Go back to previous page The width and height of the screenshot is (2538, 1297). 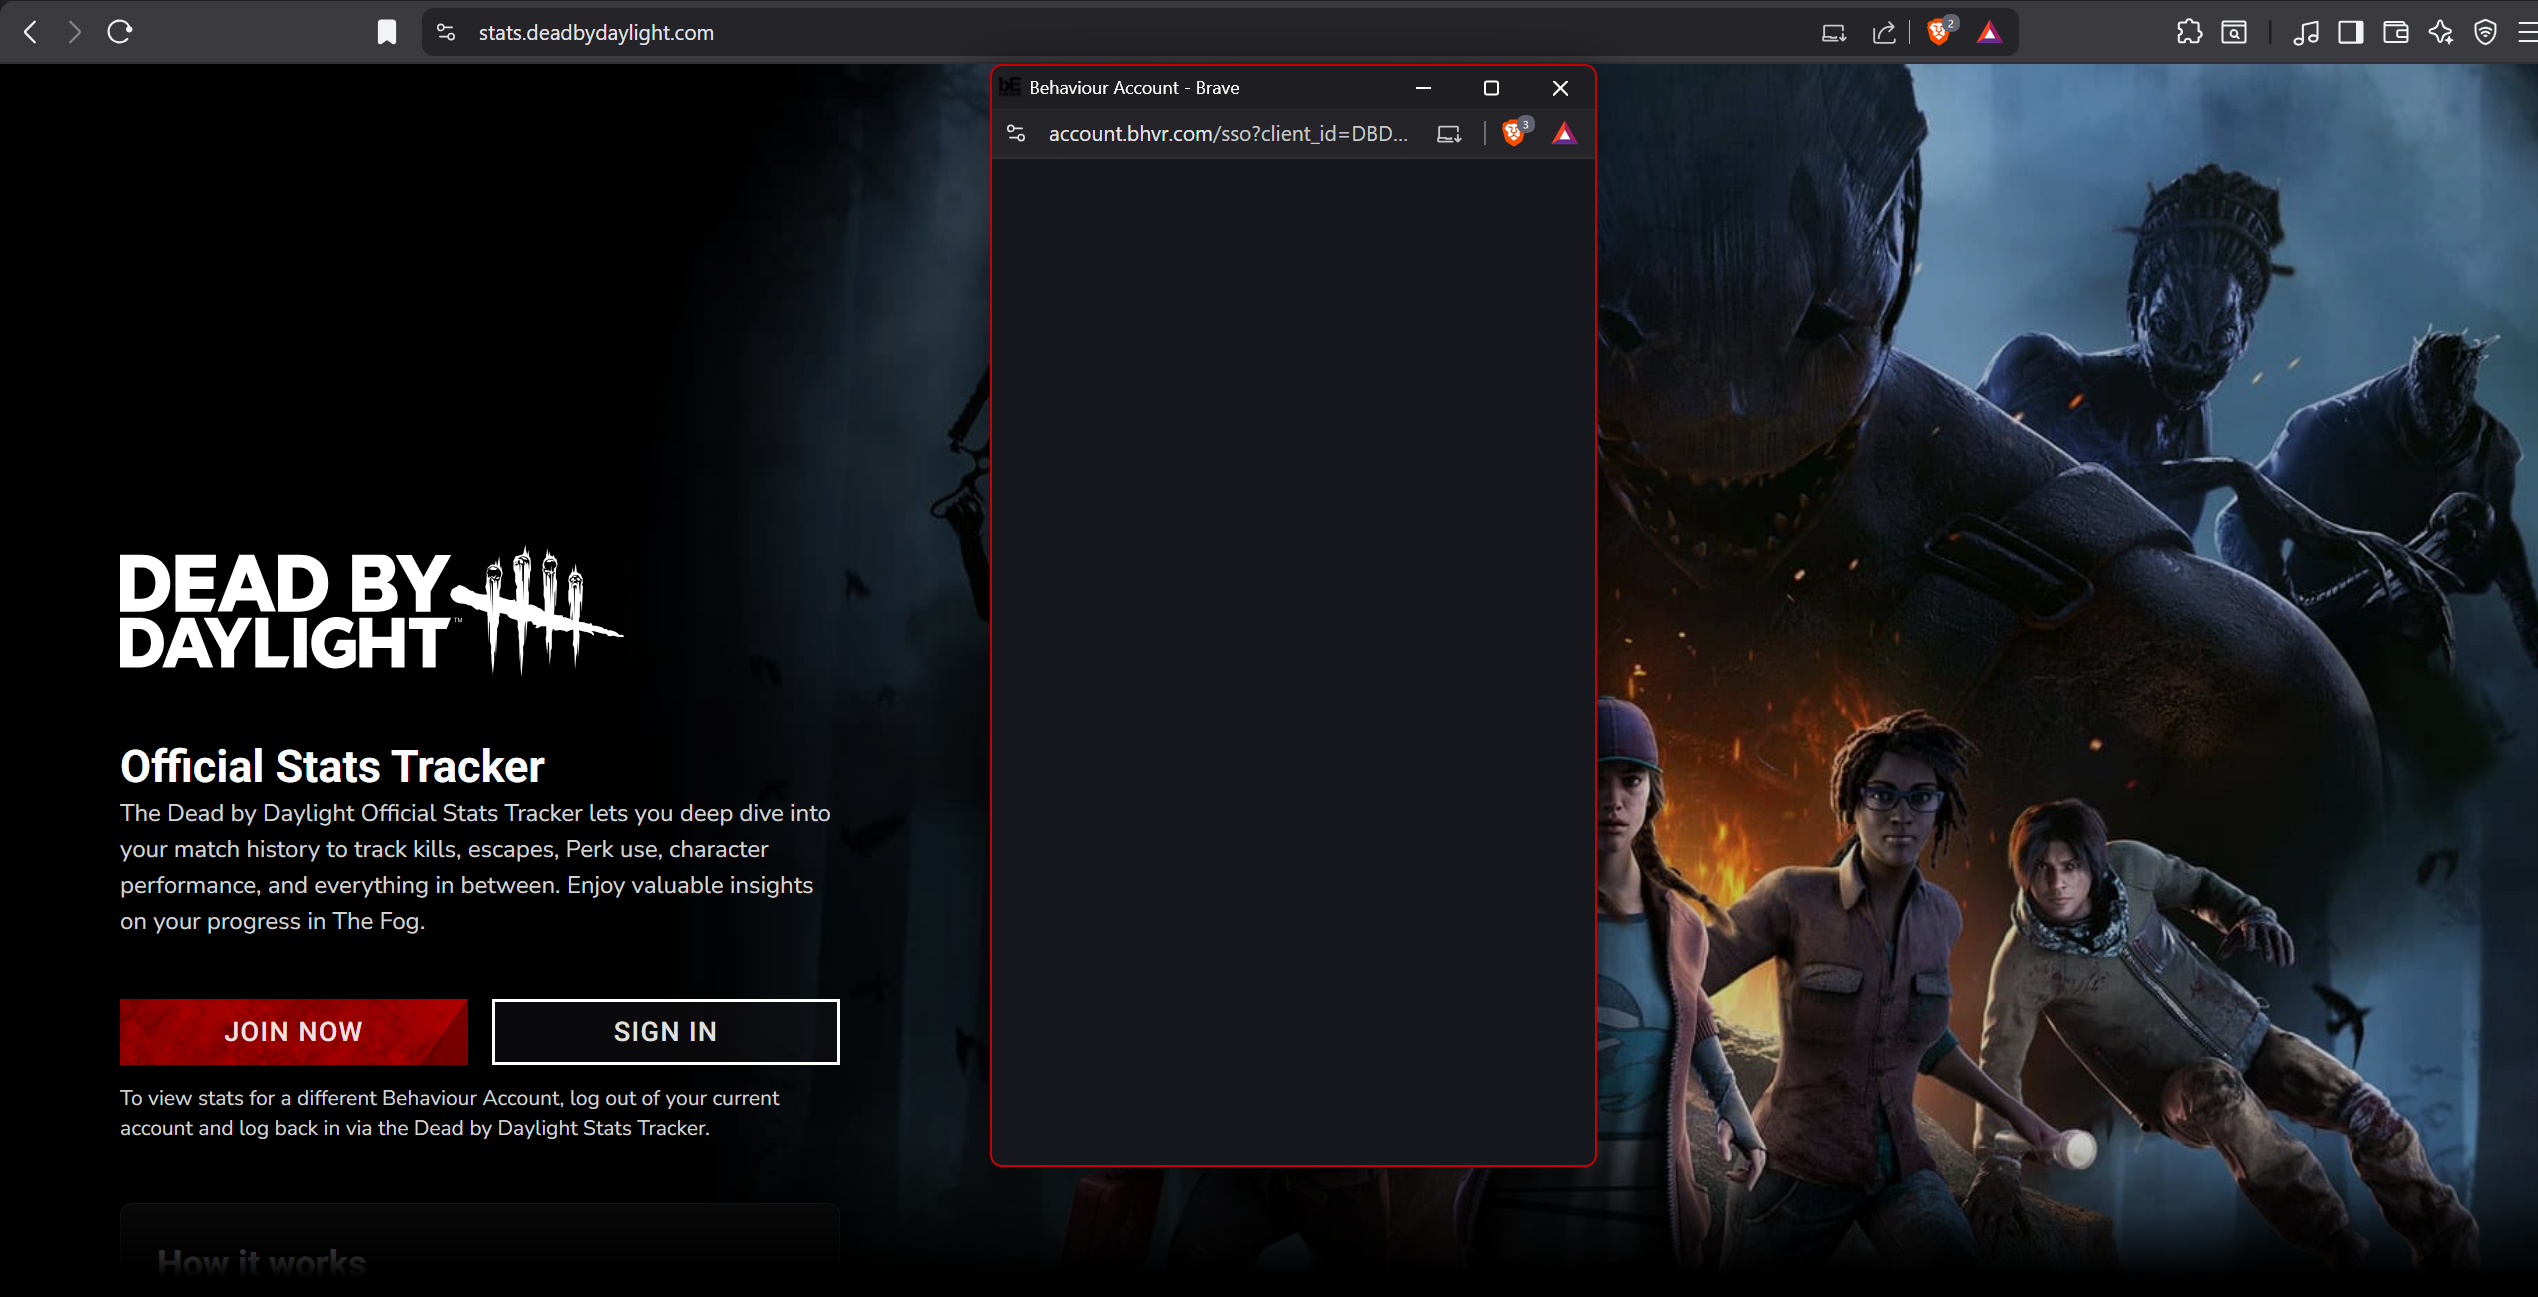(31, 32)
